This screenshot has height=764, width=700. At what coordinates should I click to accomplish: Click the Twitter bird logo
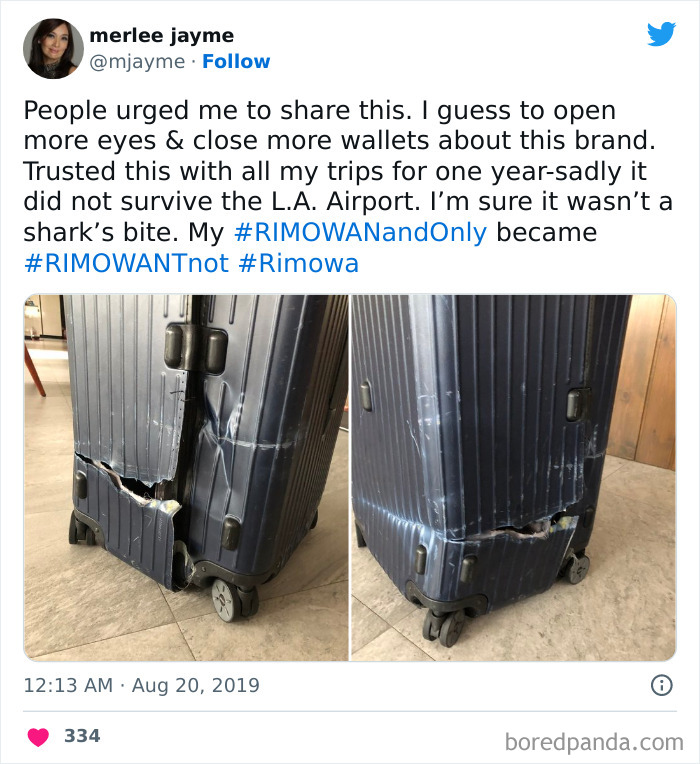point(661,34)
